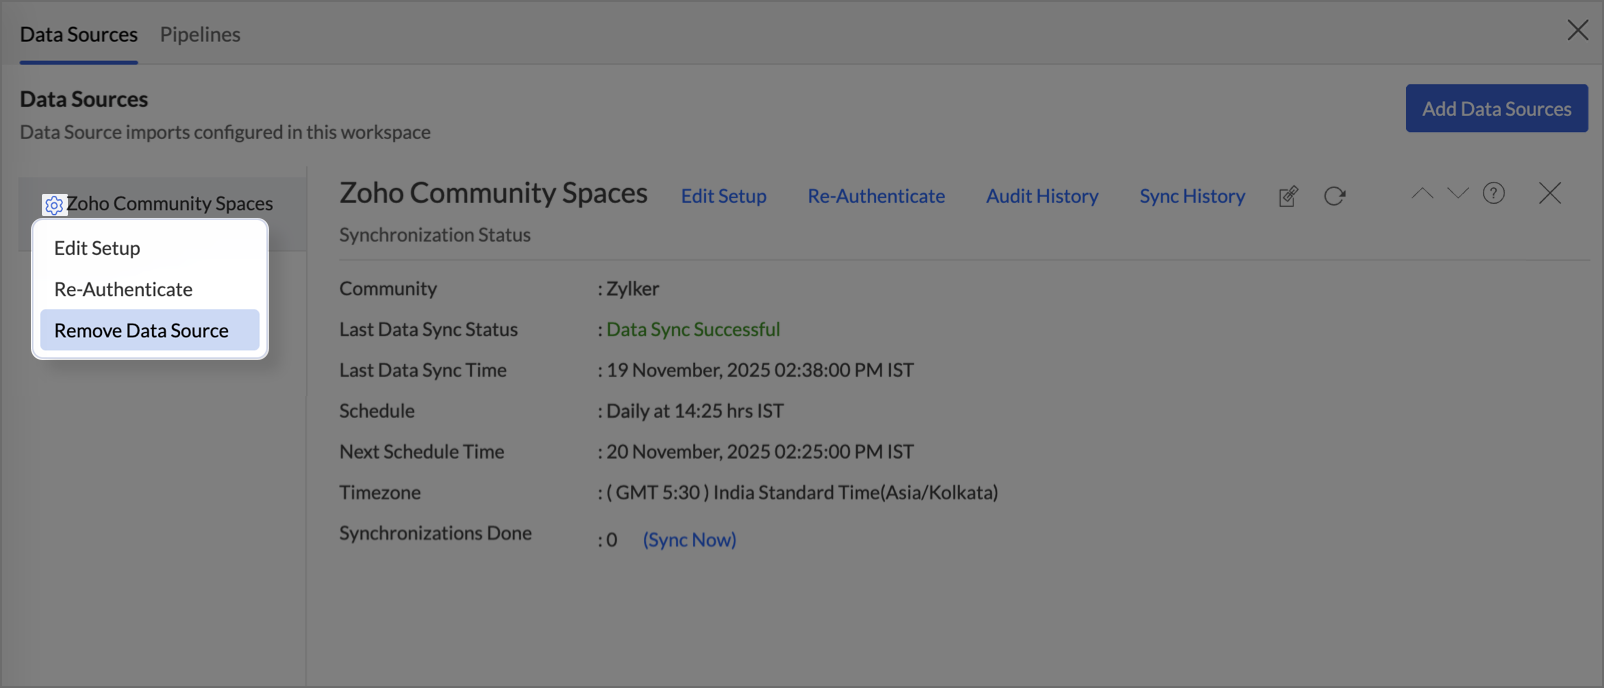Open the Audit History link
Viewport: 1604px width, 688px height.
pyautogui.click(x=1042, y=196)
